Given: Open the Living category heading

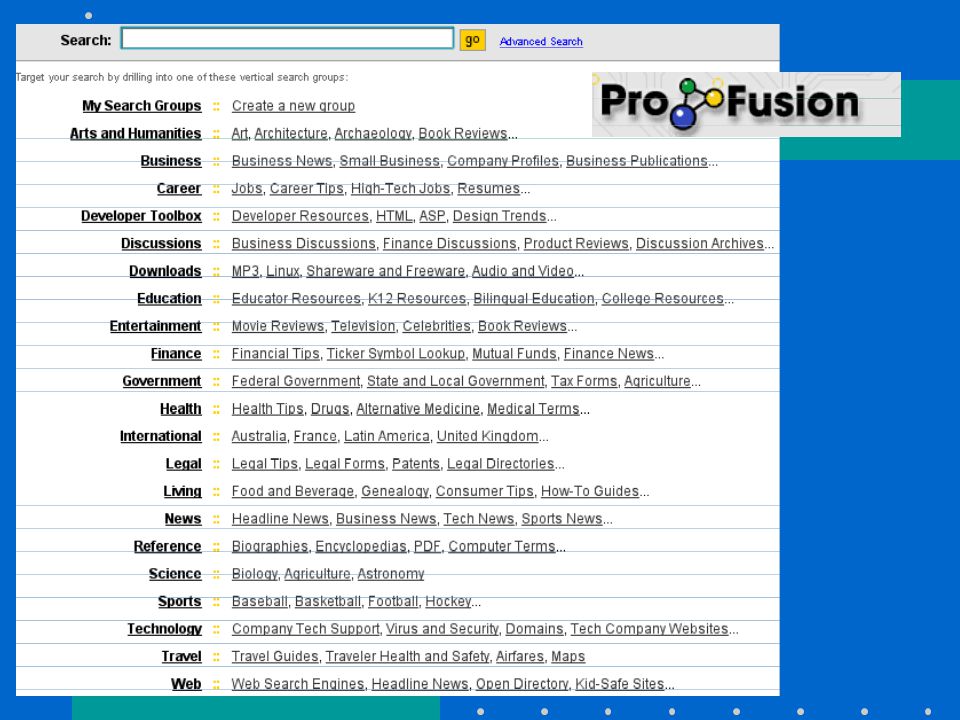Looking at the screenshot, I should pos(182,492).
